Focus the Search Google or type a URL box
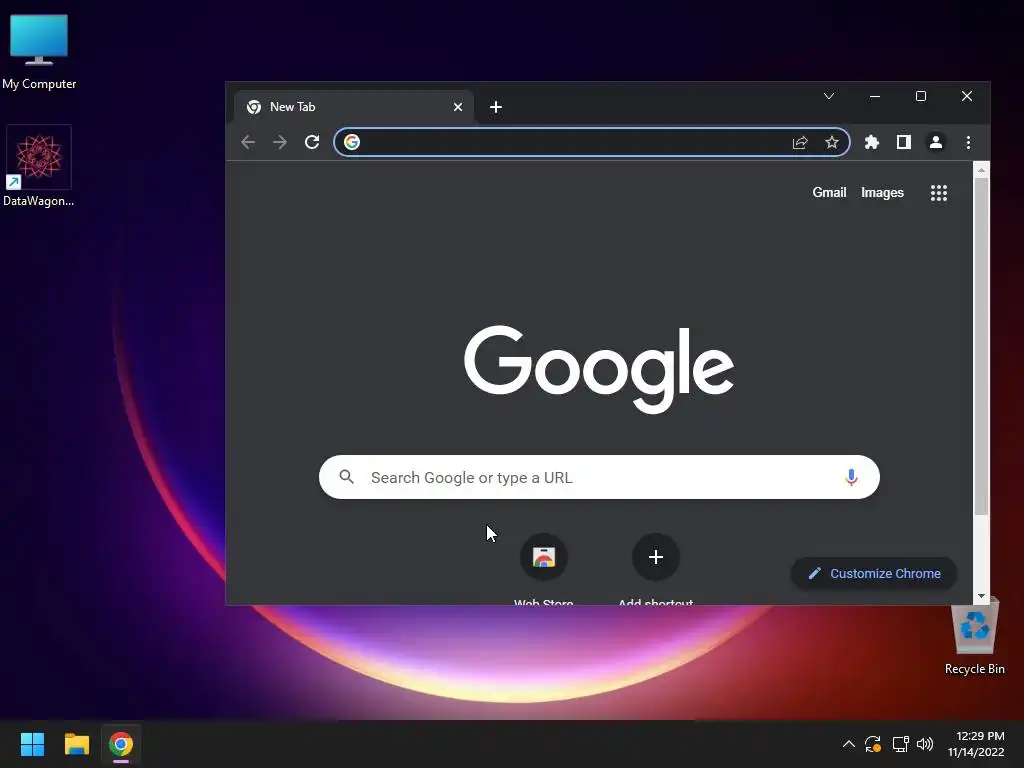This screenshot has width=1024, height=768. [599, 477]
